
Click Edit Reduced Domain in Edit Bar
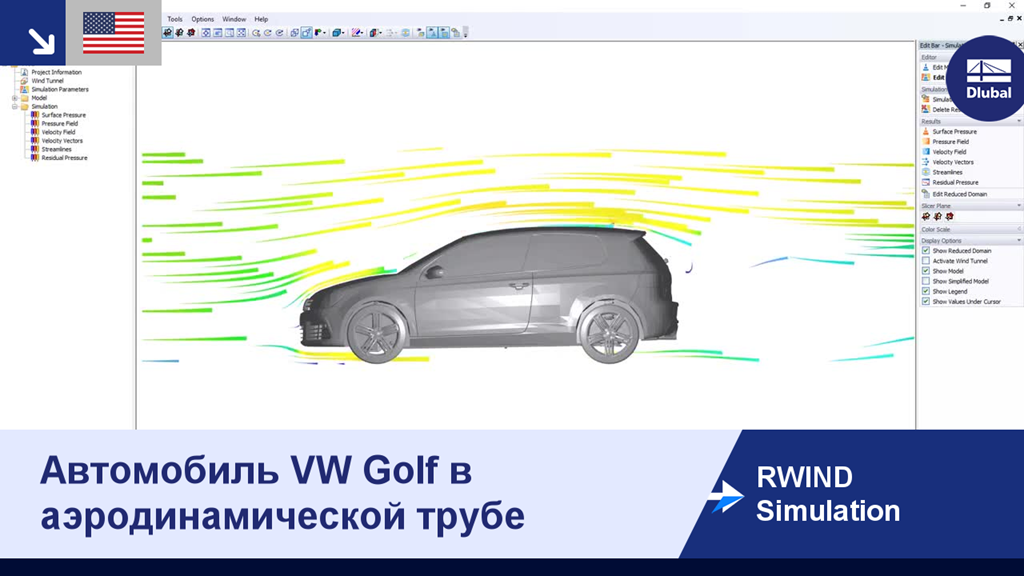[959, 194]
